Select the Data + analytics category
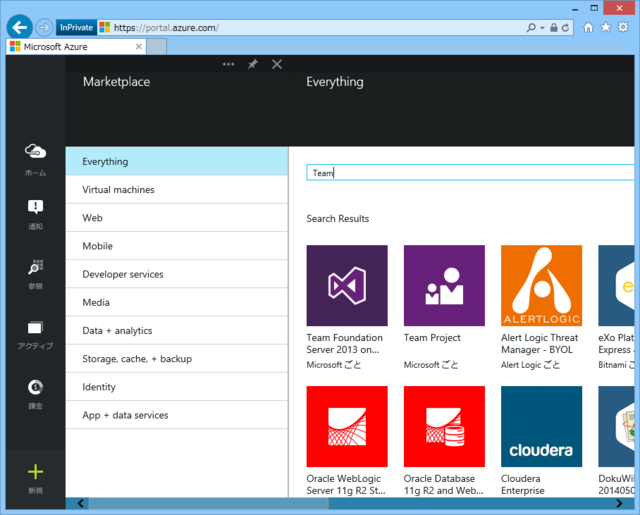640x515 pixels. click(177, 331)
